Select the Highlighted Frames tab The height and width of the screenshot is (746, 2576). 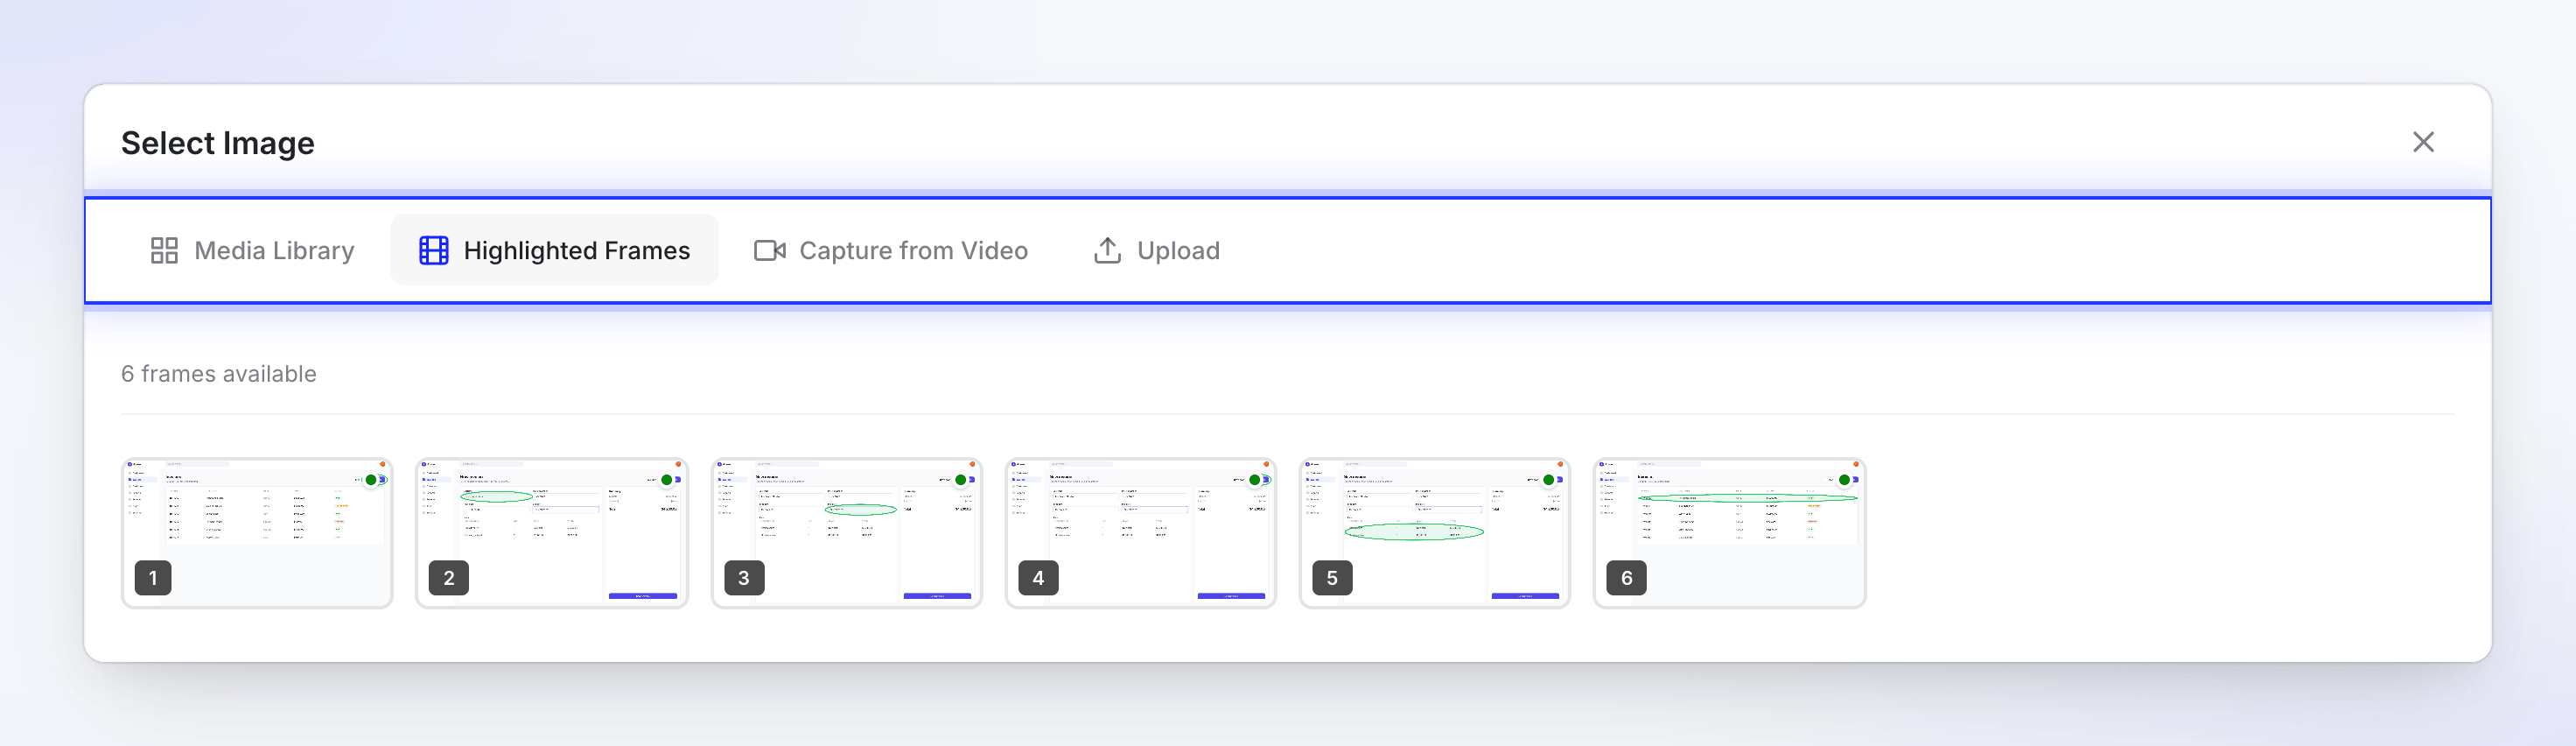(x=555, y=250)
